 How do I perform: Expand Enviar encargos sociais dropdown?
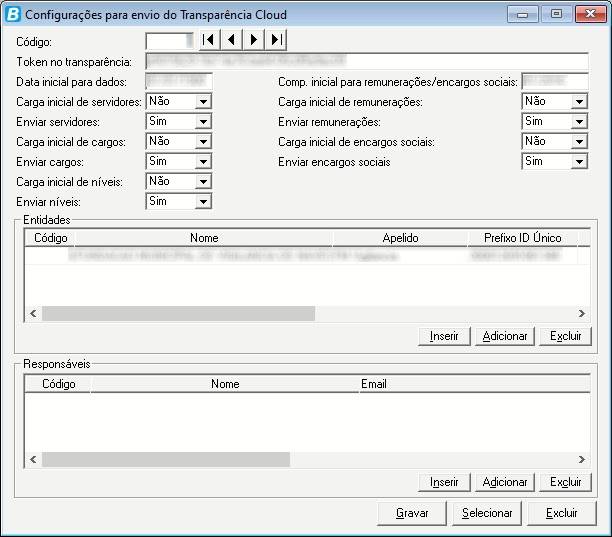(579, 162)
